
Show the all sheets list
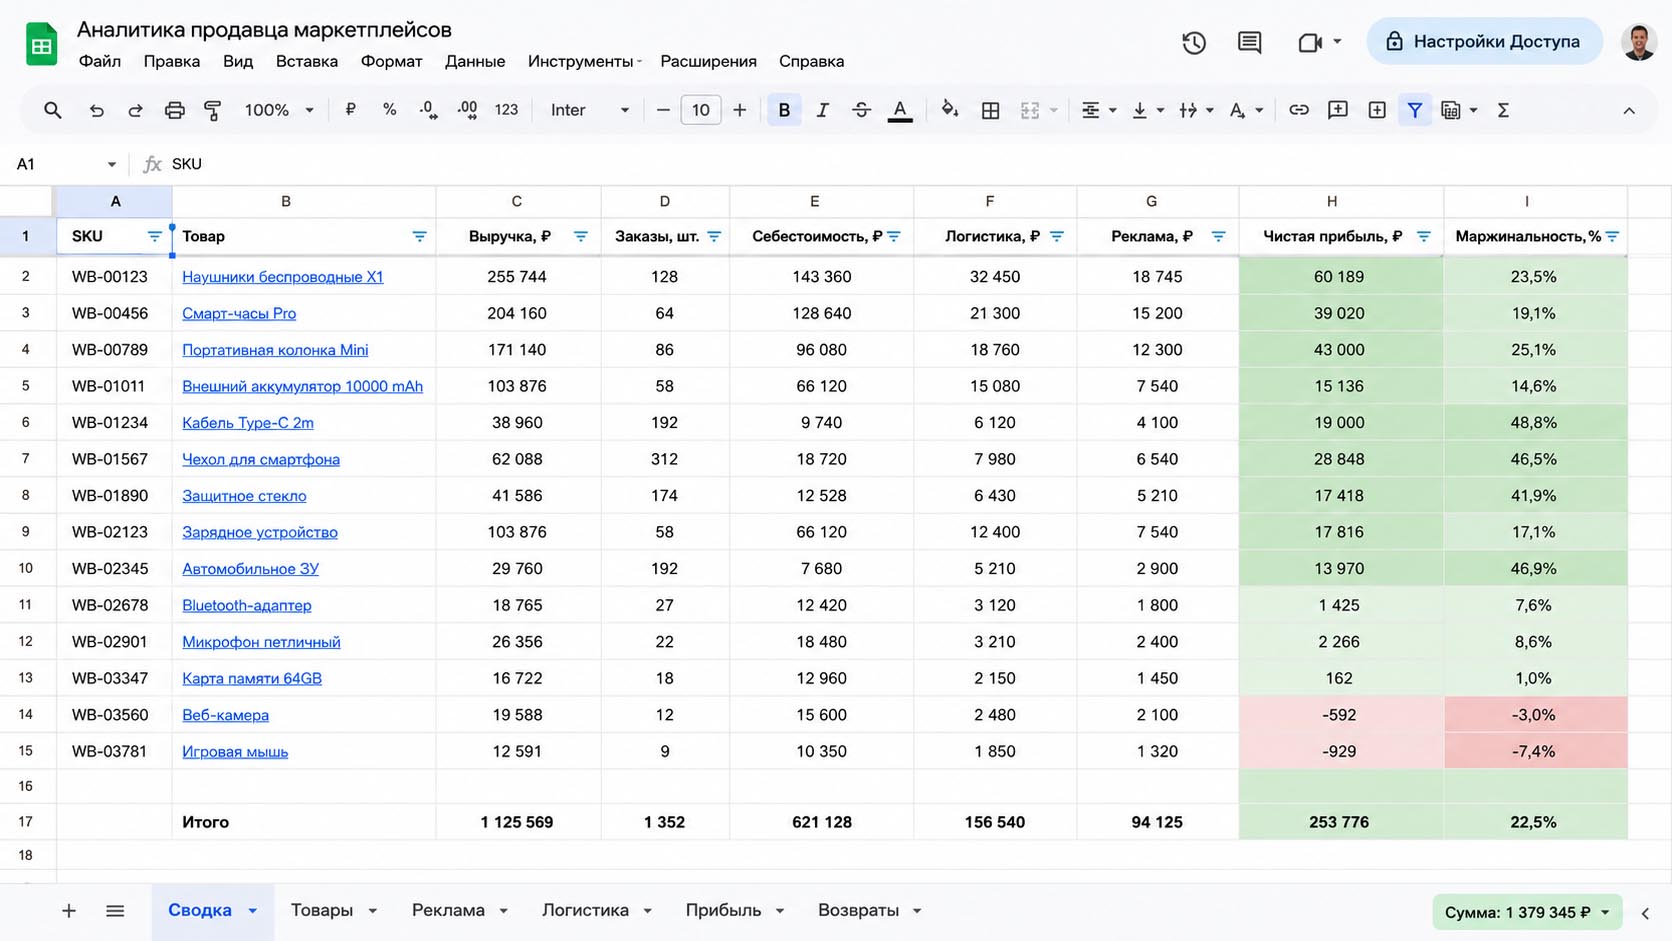(x=115, y=910)
